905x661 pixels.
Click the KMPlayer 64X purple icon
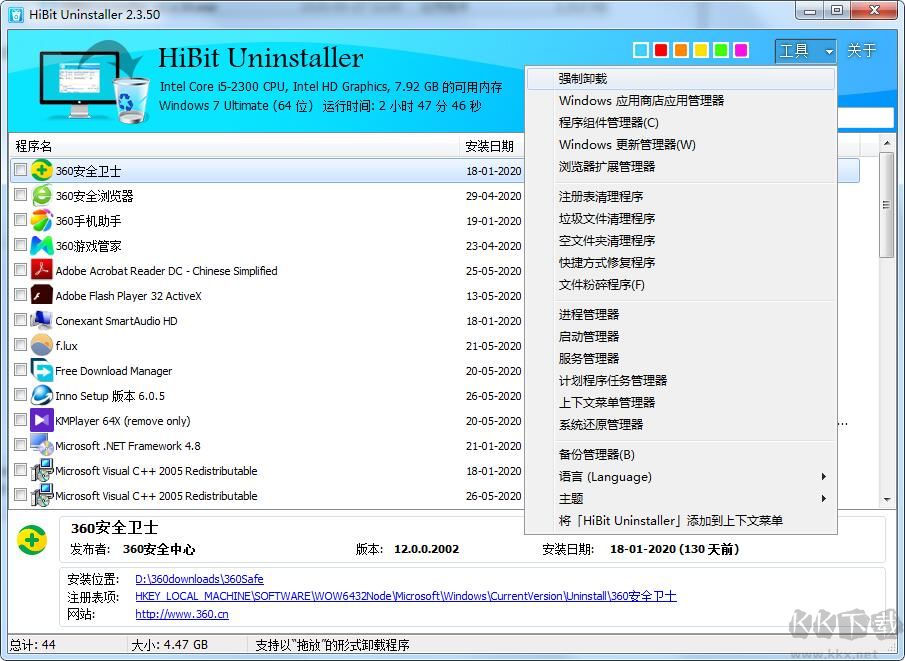coord(42,420)
